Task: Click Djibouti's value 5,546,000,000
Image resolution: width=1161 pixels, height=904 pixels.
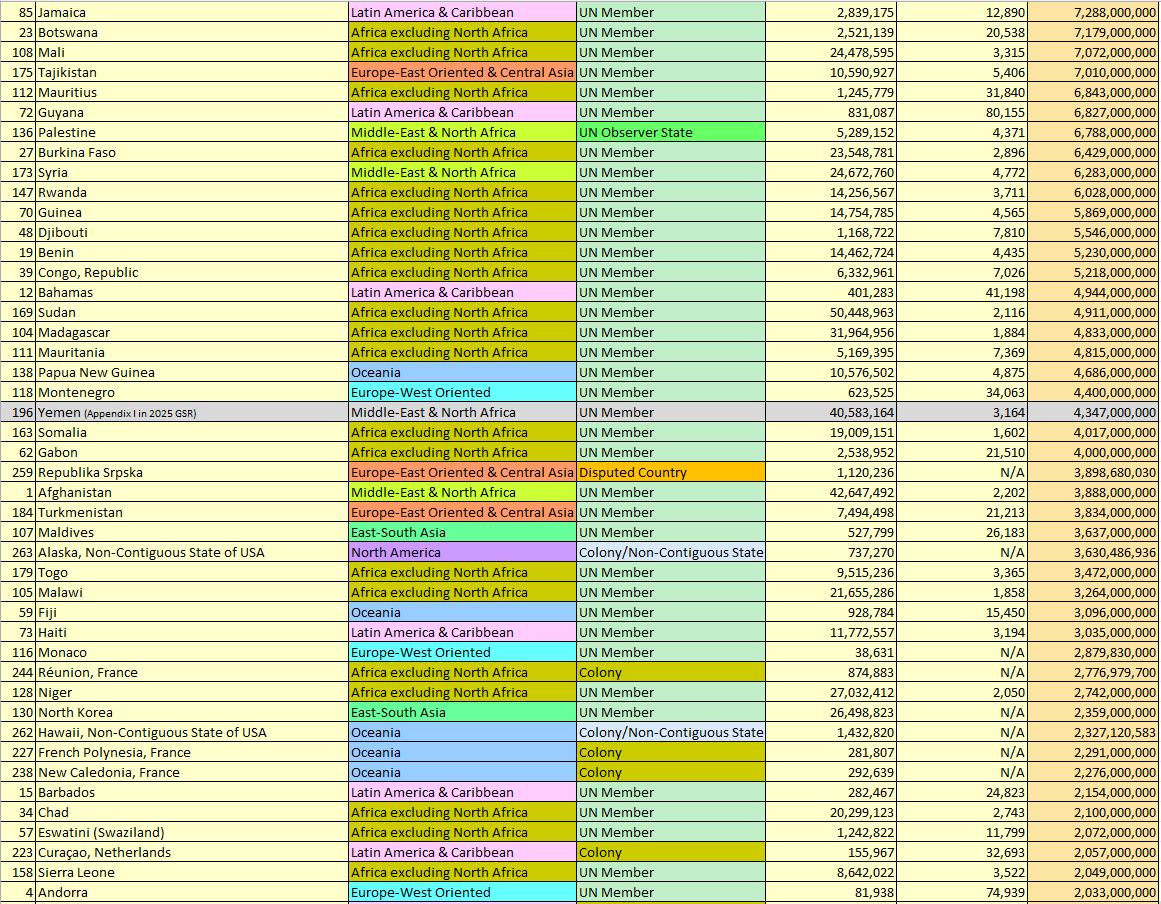Action: 1094,232
